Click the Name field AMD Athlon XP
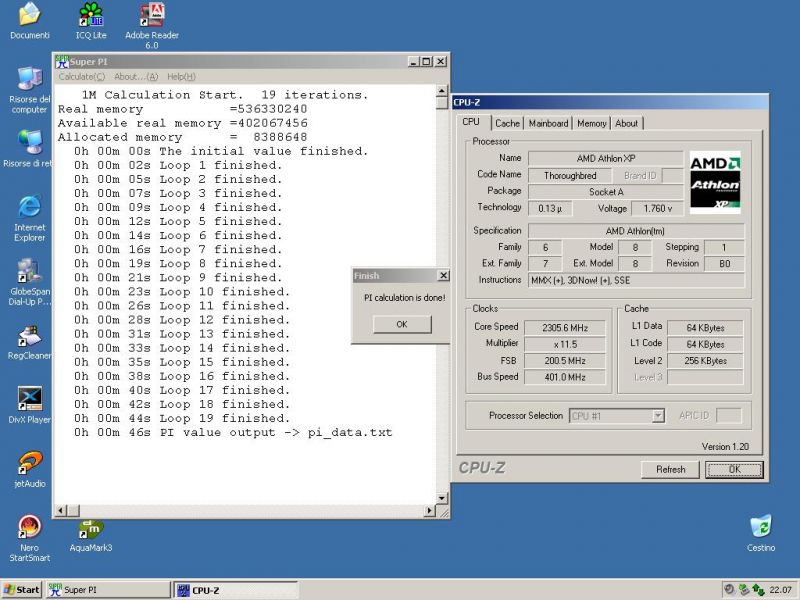800x600 pixels. 606,159
